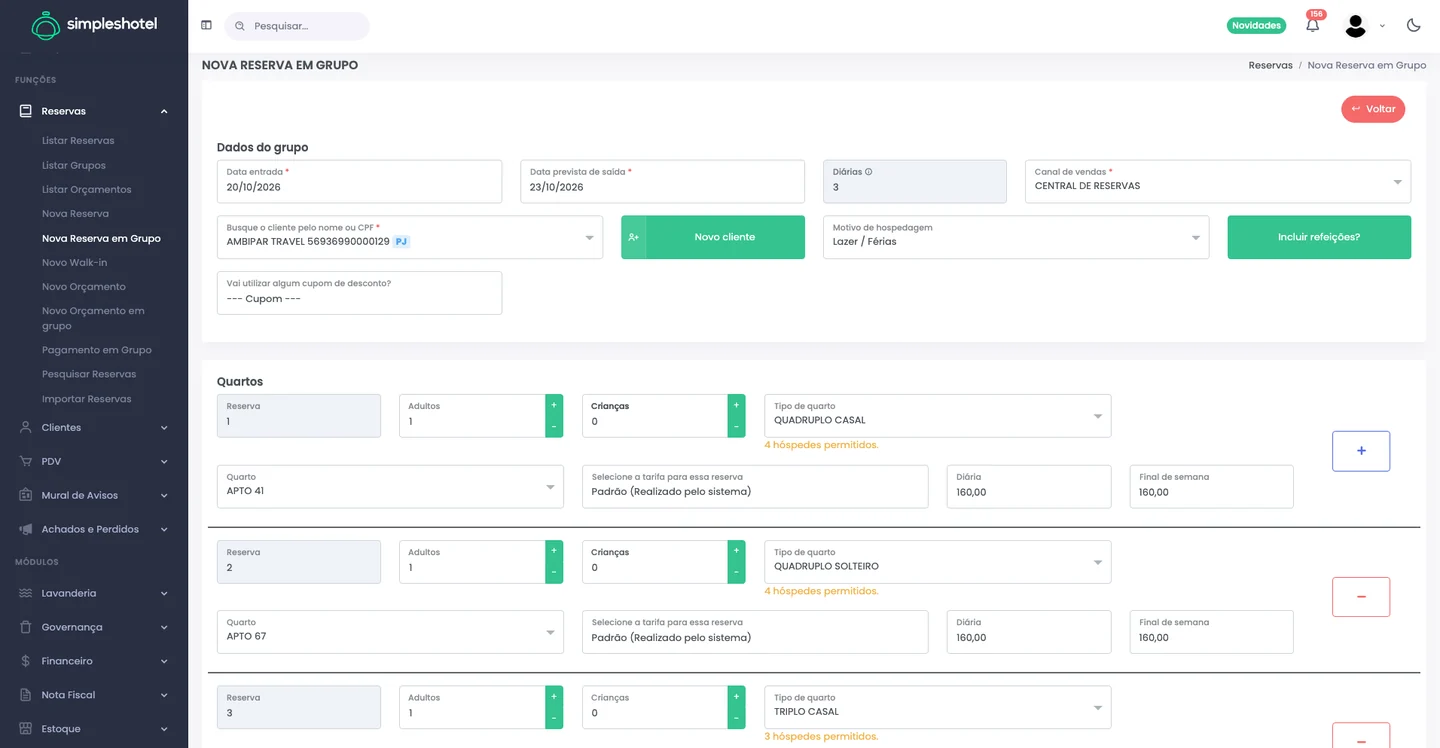Open Motivo de hospedagem dropdown
The height and width of the screenshot is (748, 1440).
(1015, 237)
